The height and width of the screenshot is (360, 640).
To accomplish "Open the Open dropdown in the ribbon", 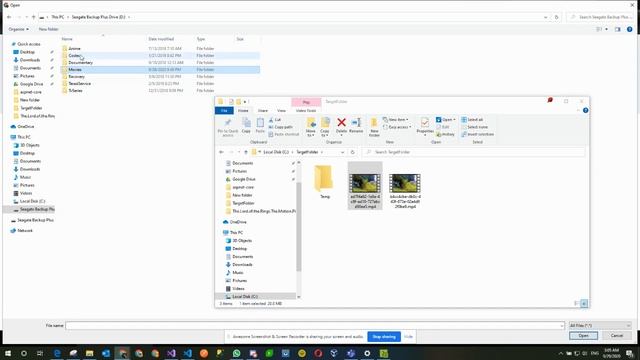I will point(446,120).
